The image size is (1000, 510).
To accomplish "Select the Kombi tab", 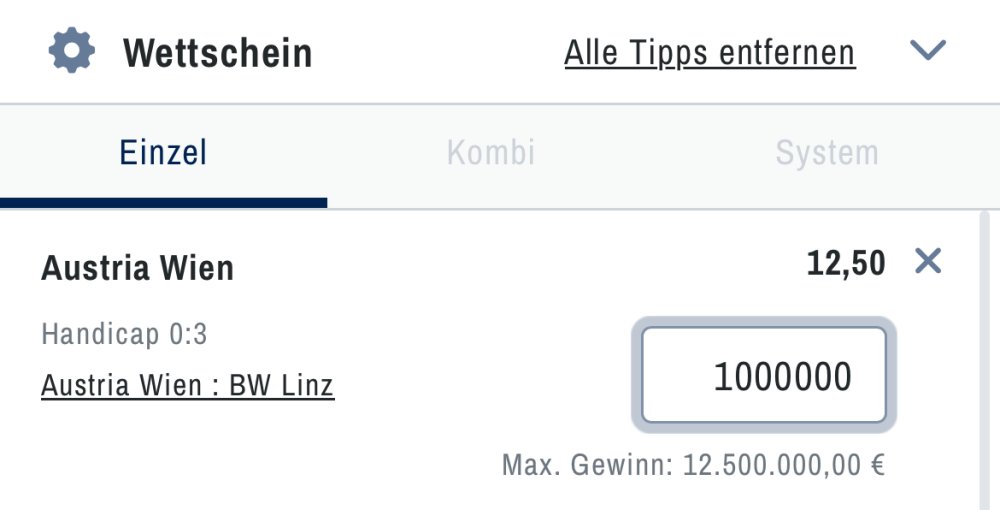I will click(x=491, y=153).
